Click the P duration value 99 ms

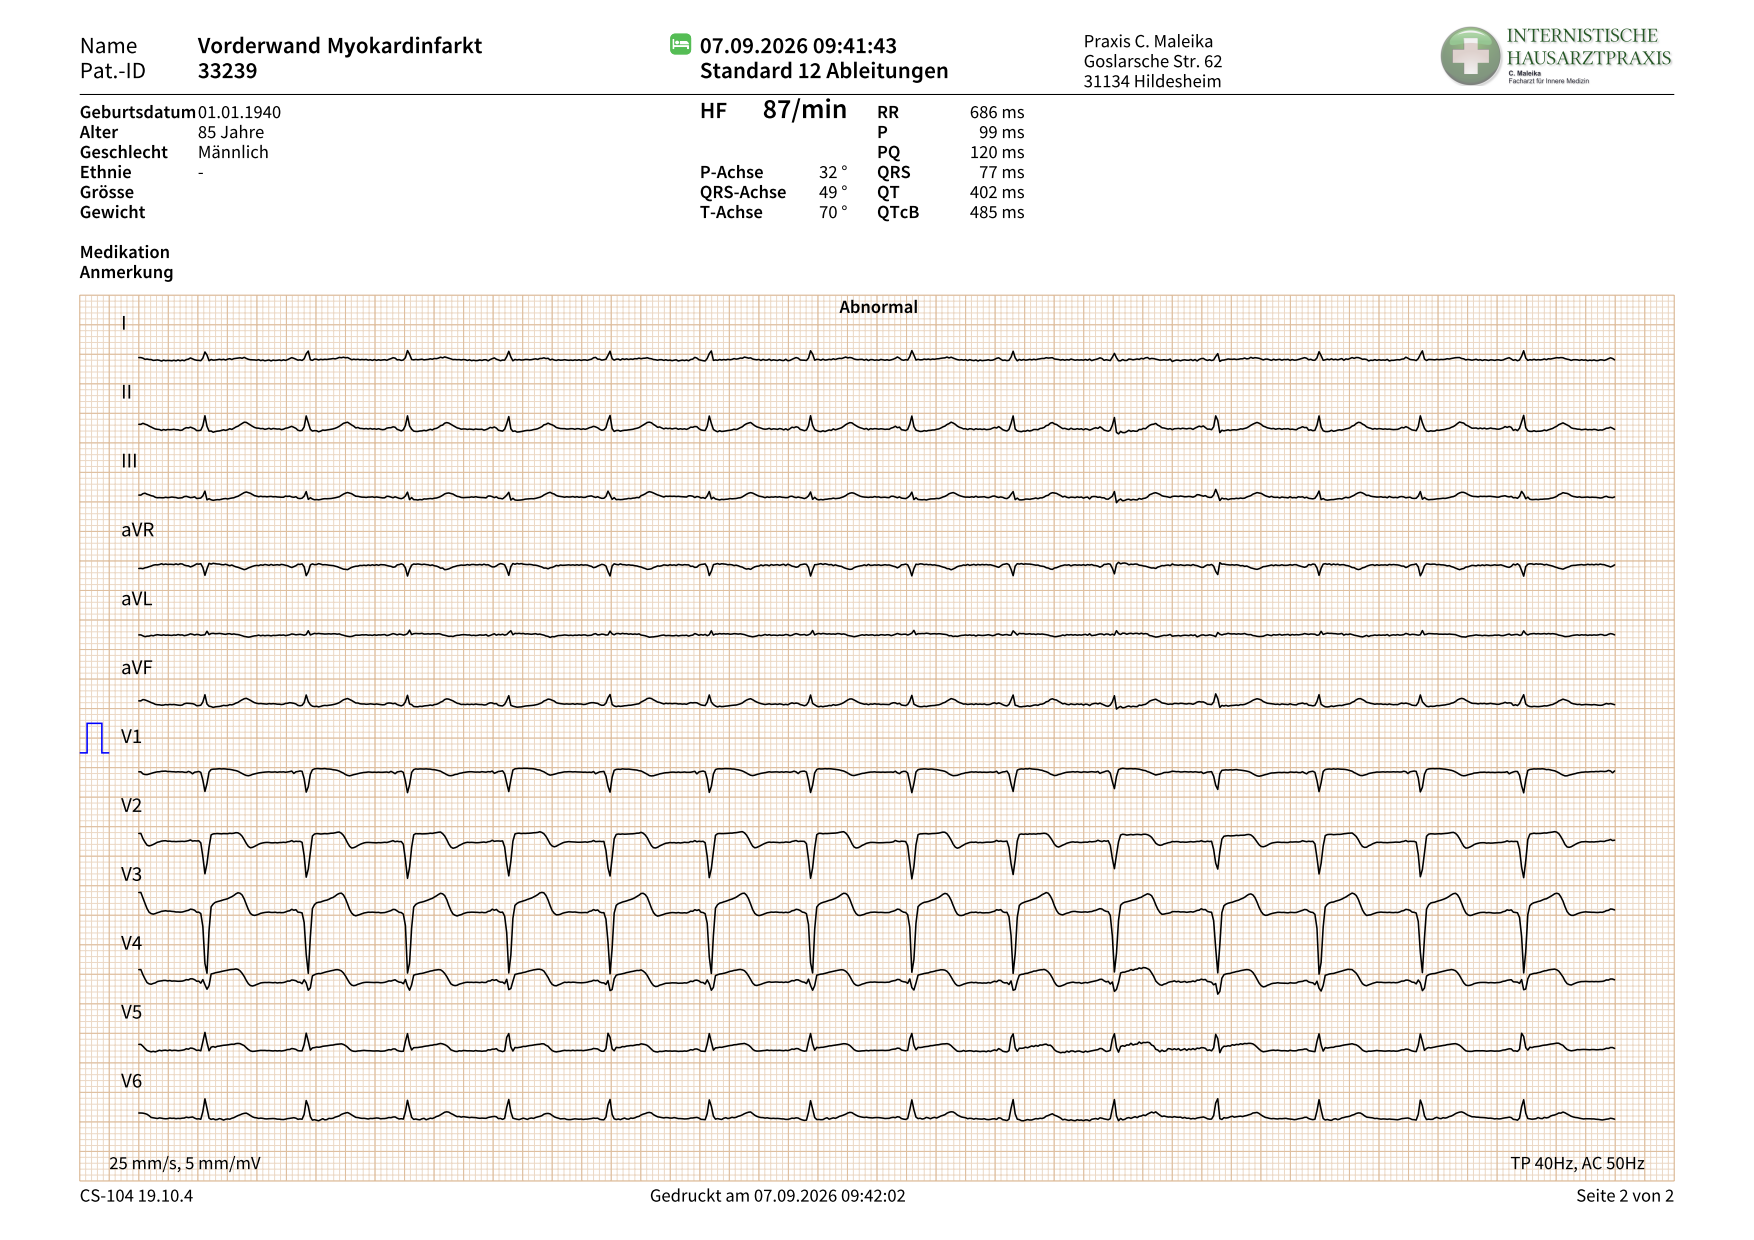point(1001,132)
